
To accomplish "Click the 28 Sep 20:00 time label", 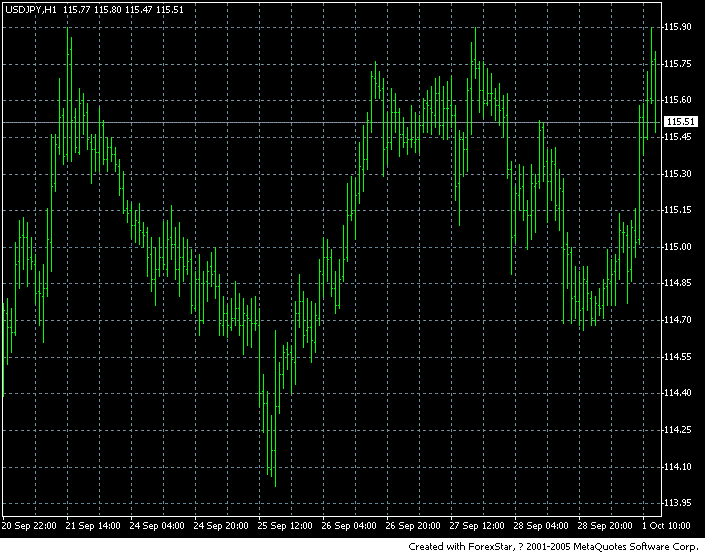I will click(x=605, y=526).
